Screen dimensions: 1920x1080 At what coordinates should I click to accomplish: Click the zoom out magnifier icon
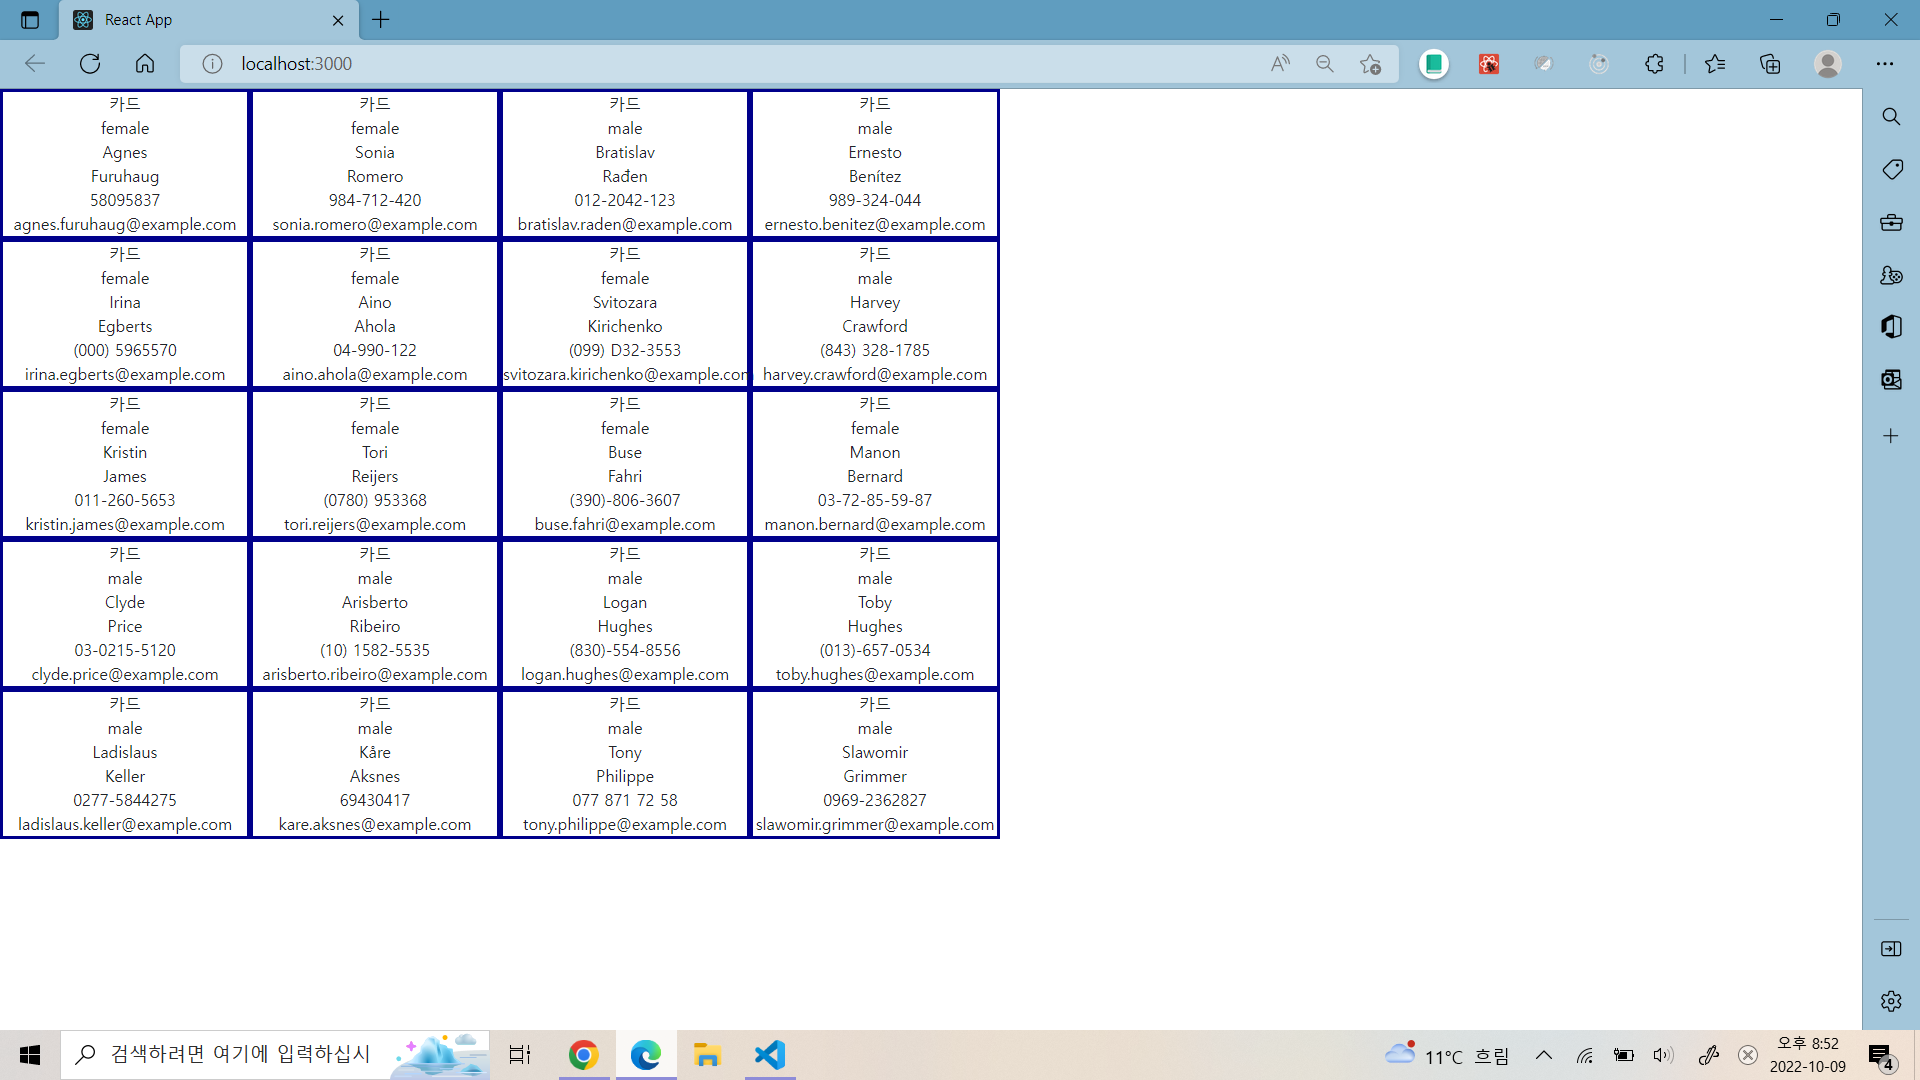click(x=1325, y=64)
